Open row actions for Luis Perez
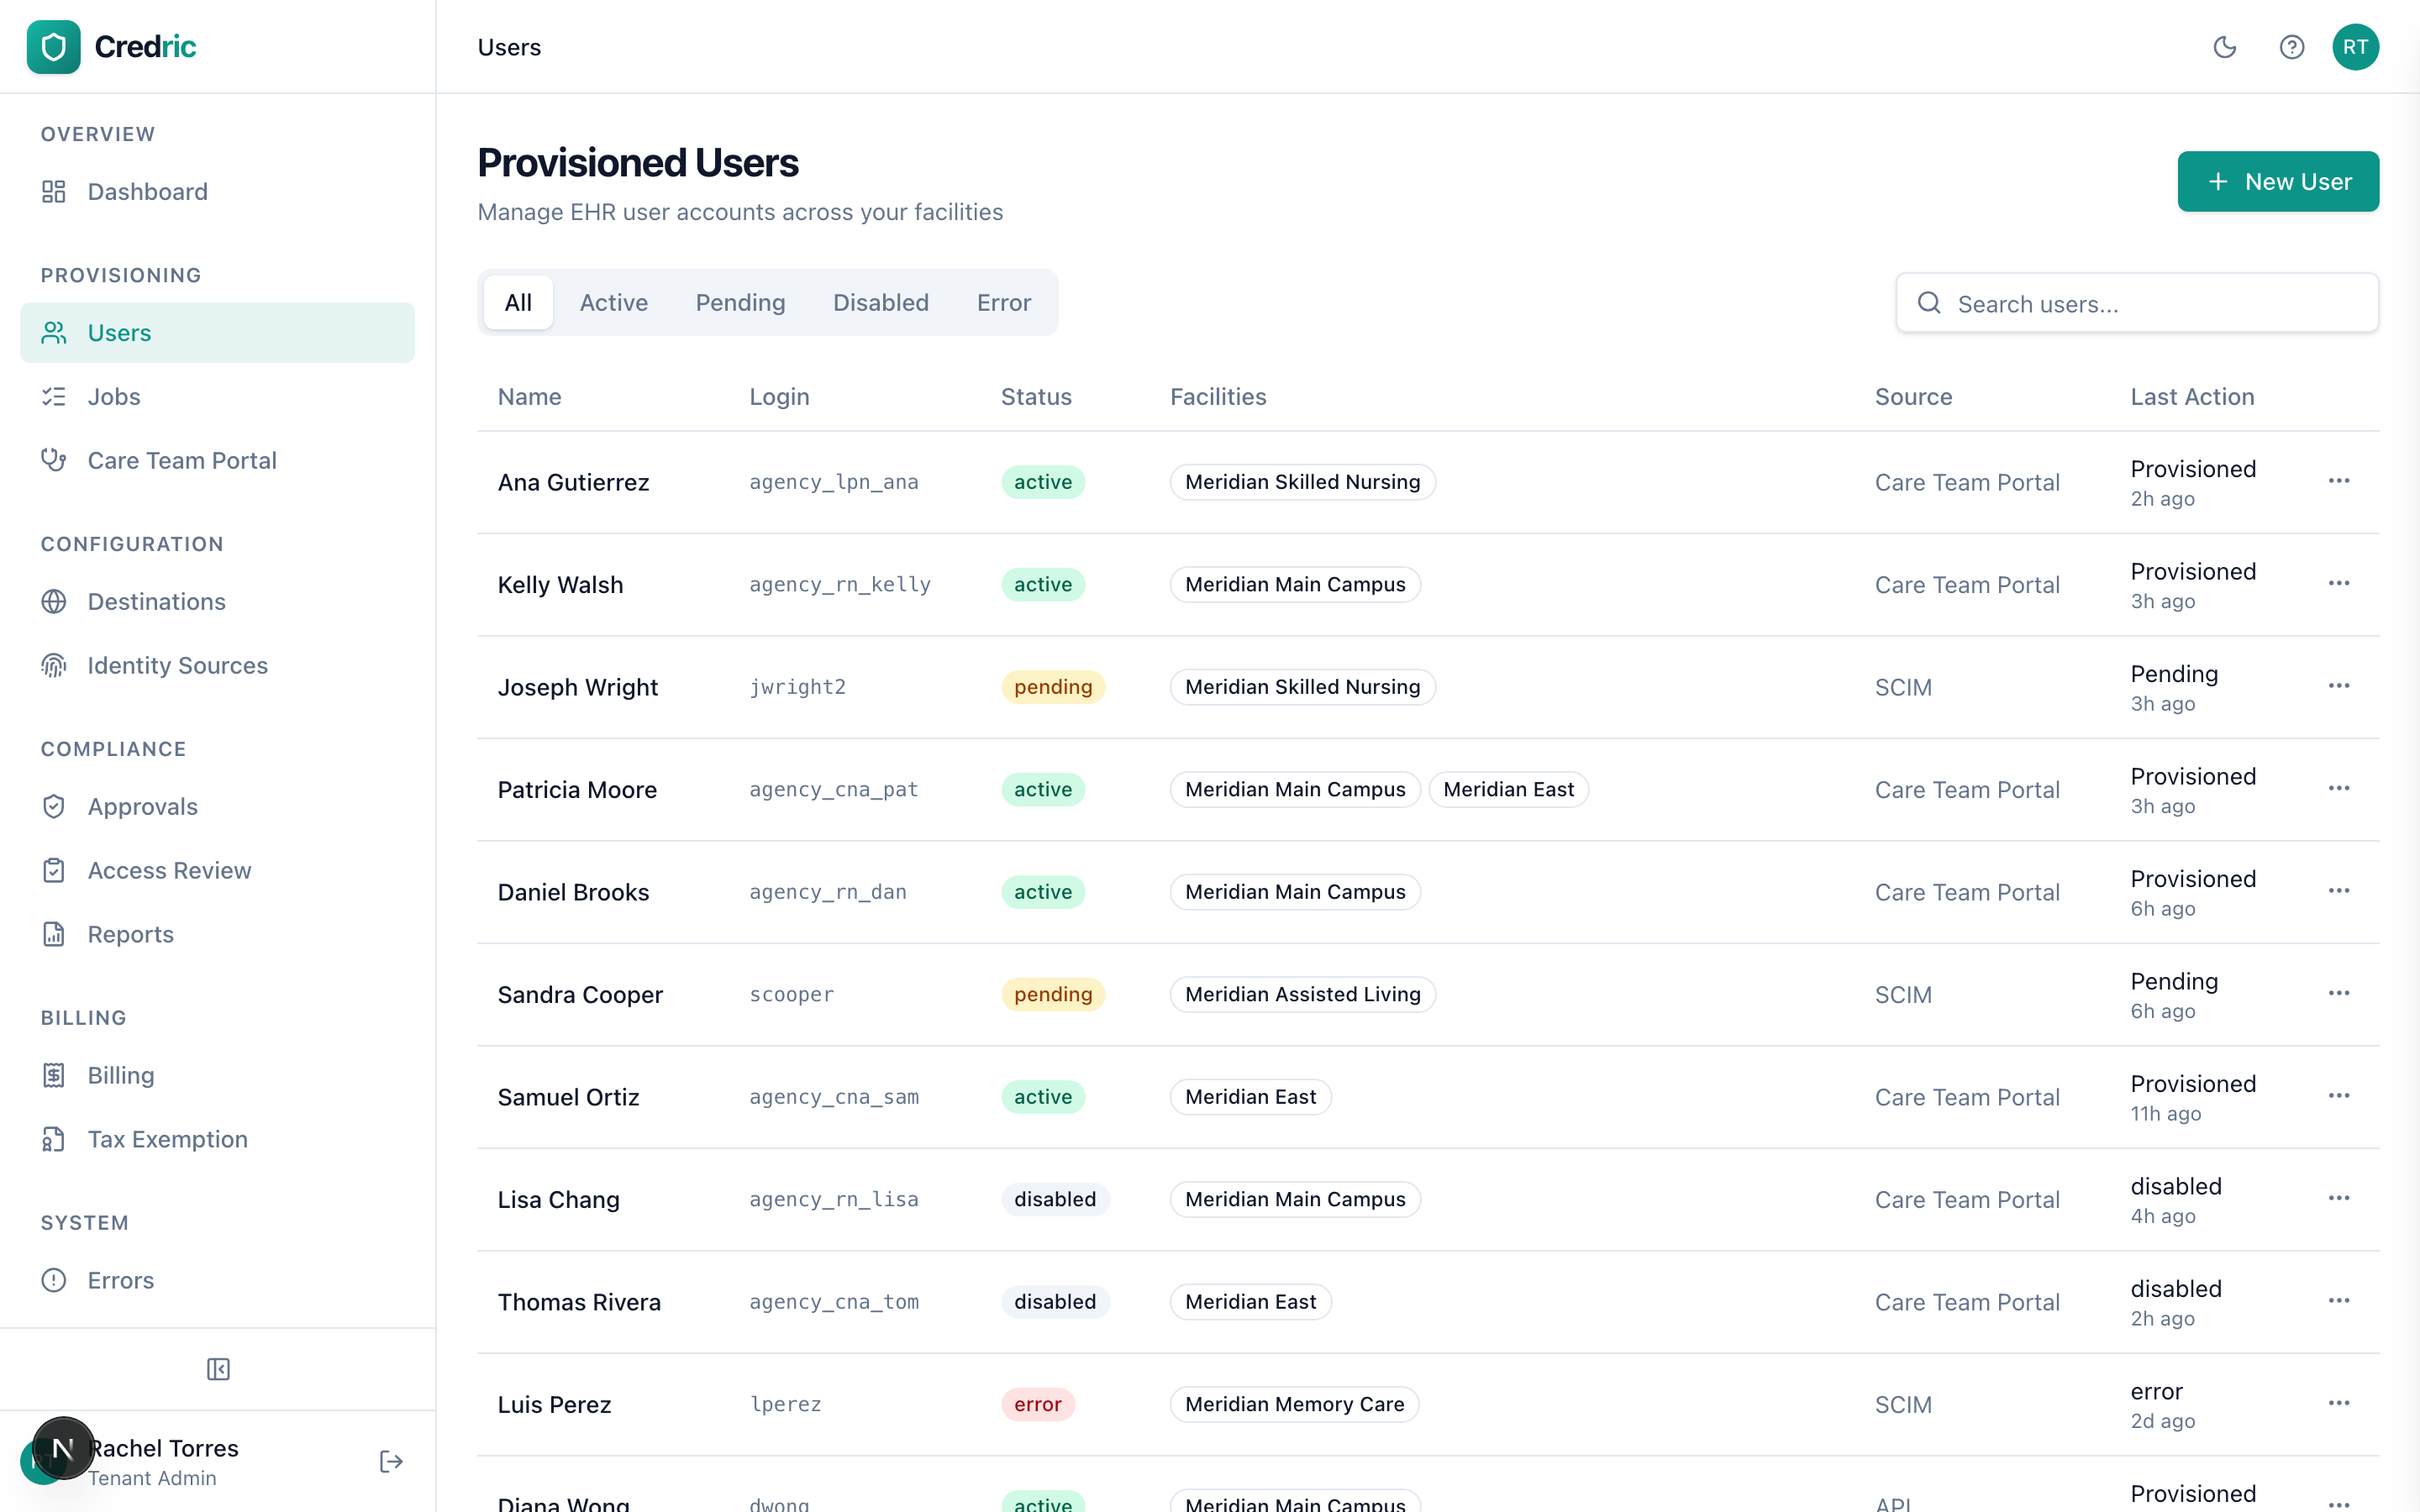 (x=2338, y=1404)
